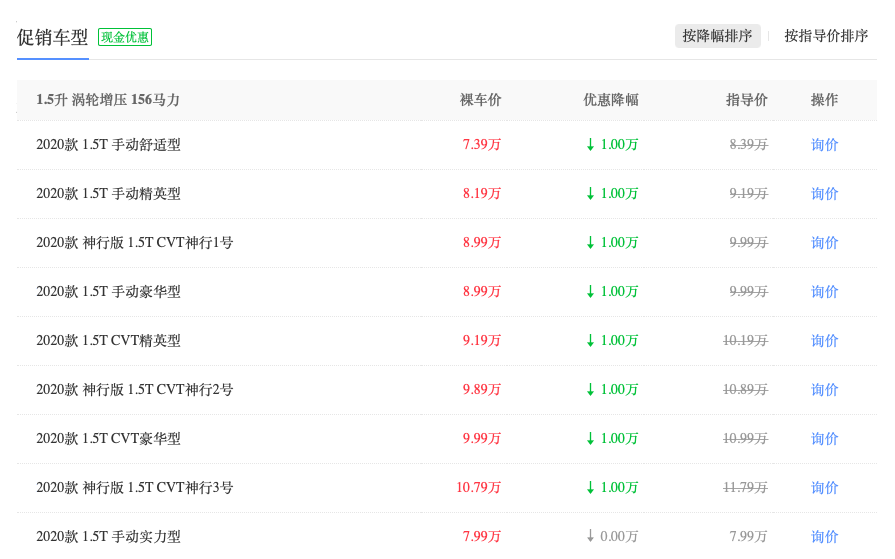
Task: Request price for 神行版 1.5T CVT神行1号
Action: tap(824, 243)
